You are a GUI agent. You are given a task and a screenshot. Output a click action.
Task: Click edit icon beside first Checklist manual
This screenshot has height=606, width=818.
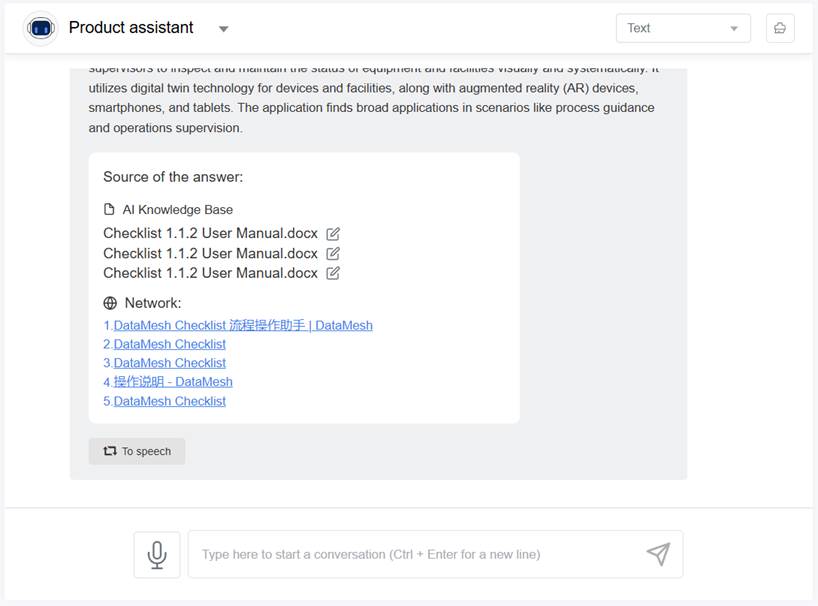[x=333, y=234]
